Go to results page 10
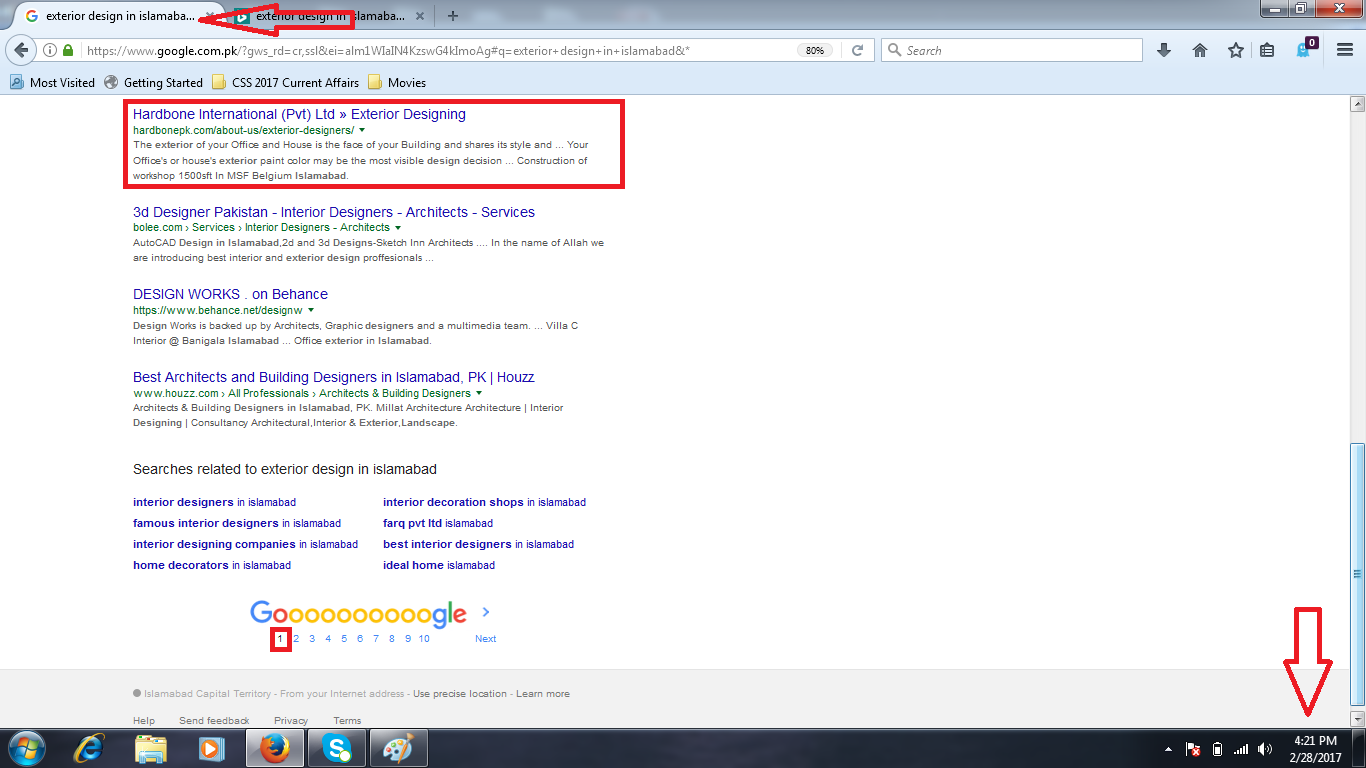Image resolution: width=1366 pixels, height=768 pixels. [x=424, y=638]
